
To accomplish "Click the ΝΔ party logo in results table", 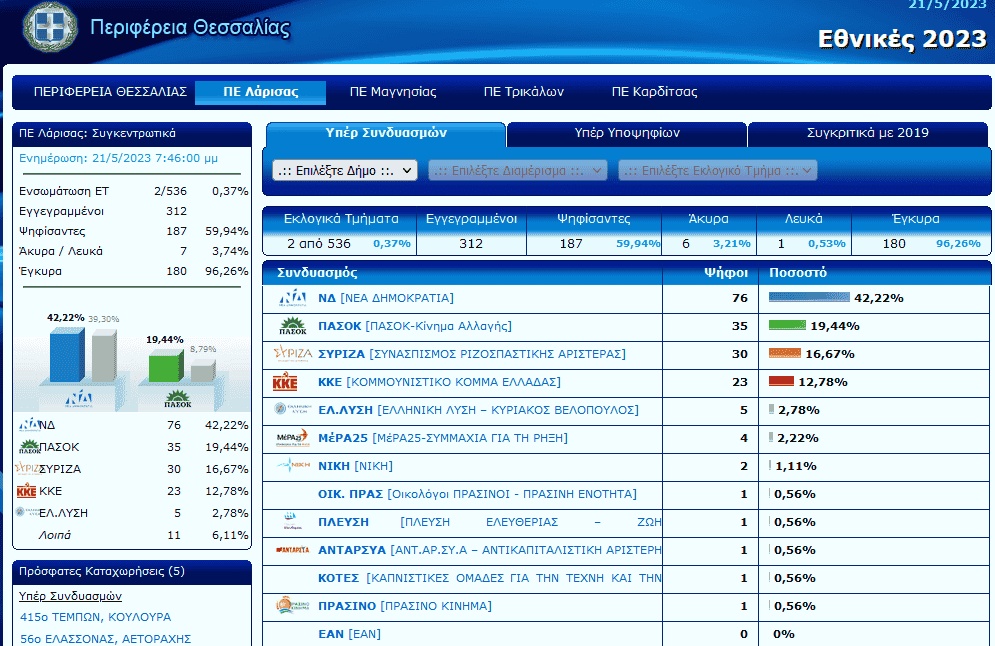I will click(x=292, y=298).
